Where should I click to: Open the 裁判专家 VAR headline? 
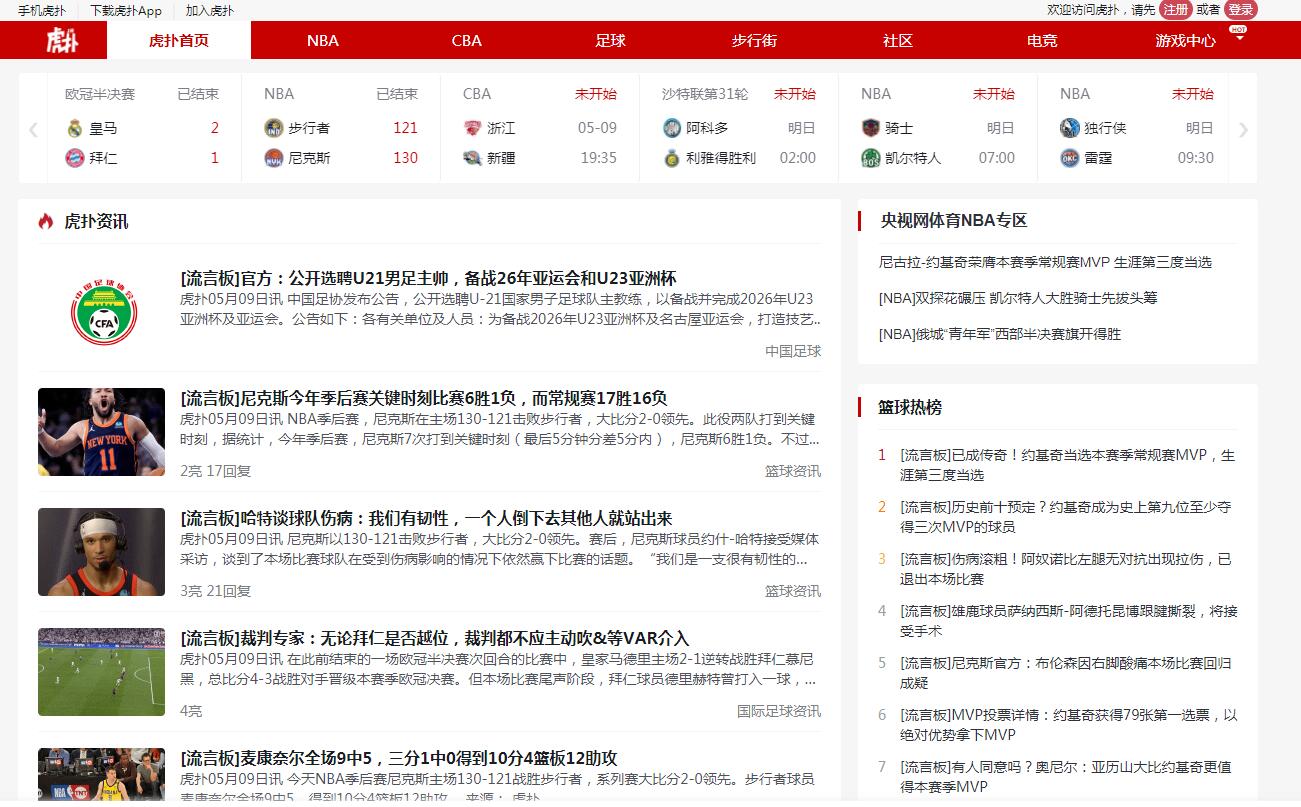pos(435,638)
